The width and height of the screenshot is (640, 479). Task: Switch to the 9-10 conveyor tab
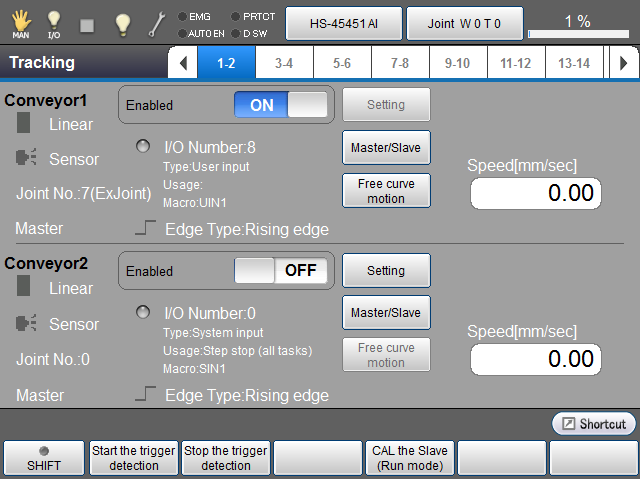click(x=457, y=63)
